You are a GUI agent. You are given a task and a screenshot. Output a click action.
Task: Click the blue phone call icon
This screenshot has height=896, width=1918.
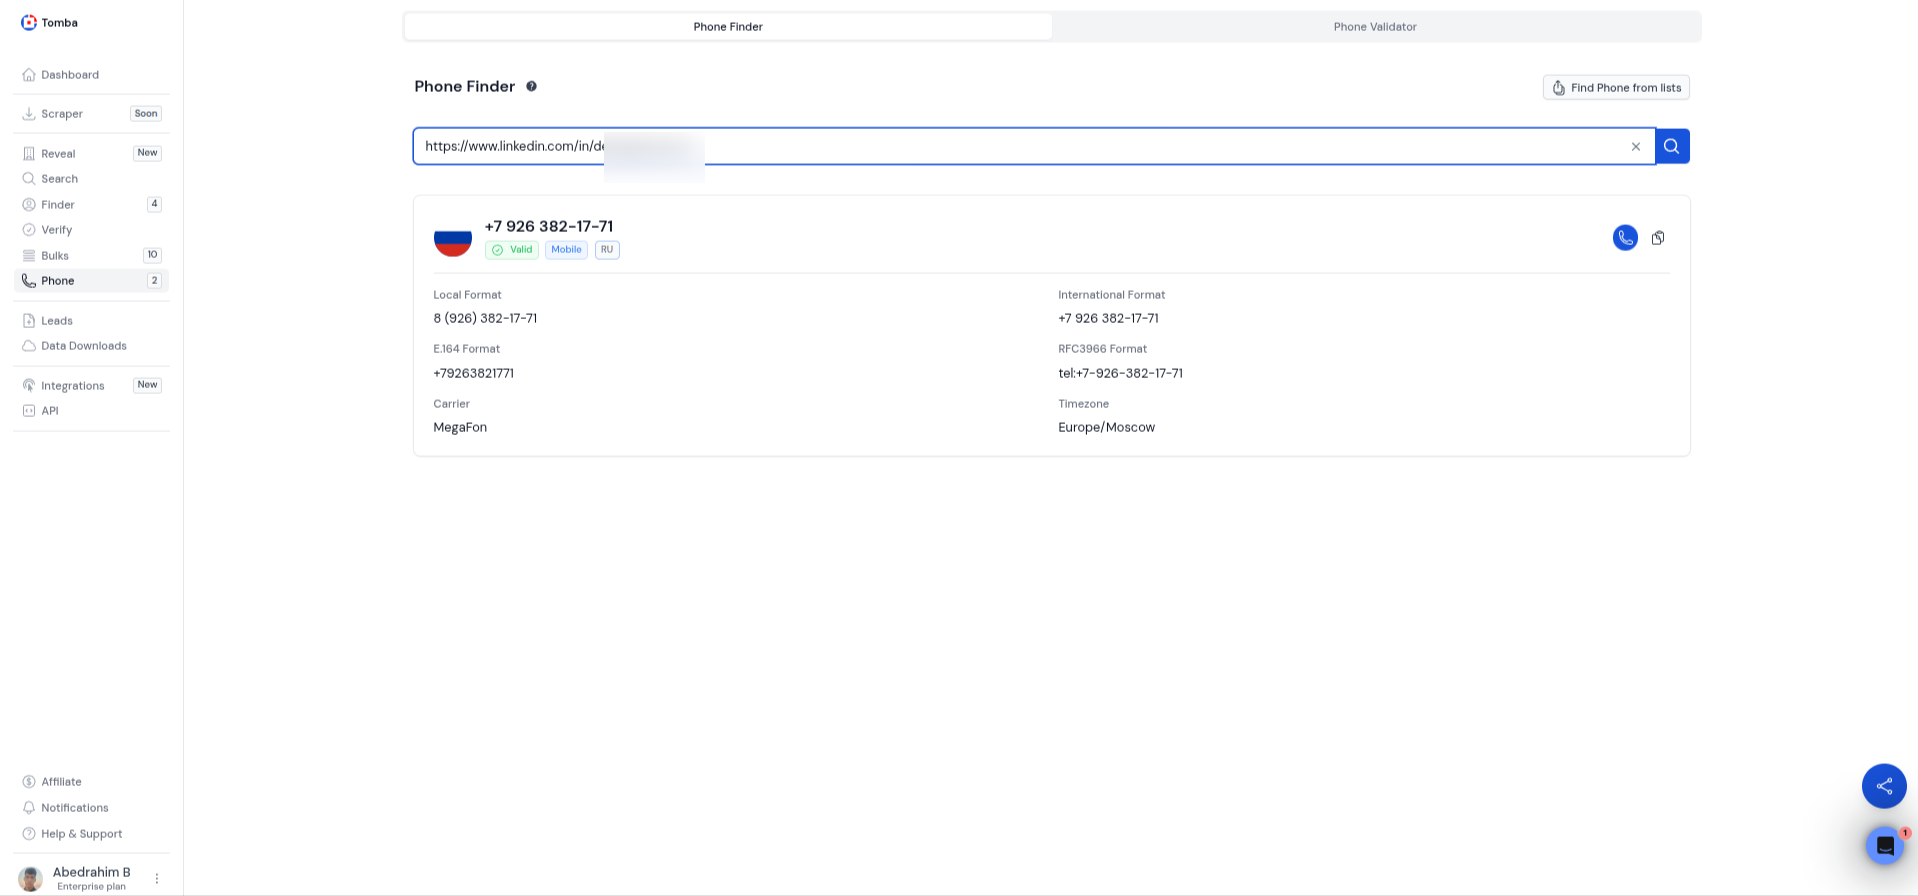[x=1625, y=238]
